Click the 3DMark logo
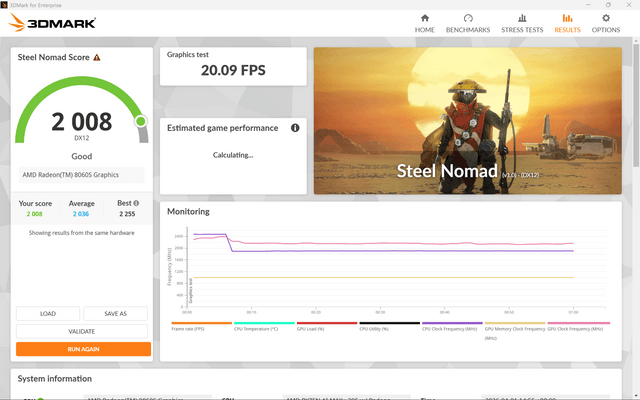 click(x=52, y=22)
